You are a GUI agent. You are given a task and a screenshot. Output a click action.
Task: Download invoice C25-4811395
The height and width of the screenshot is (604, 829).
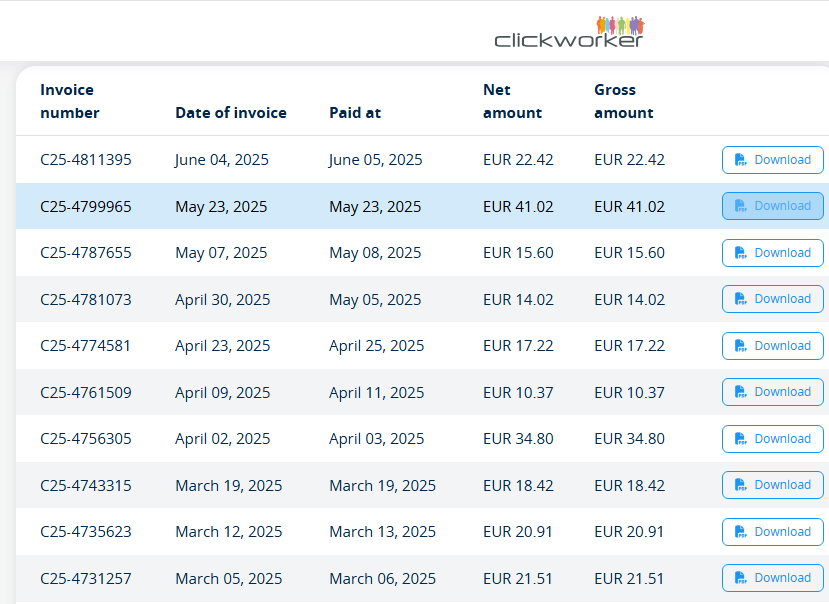click(x=772, y=160)
